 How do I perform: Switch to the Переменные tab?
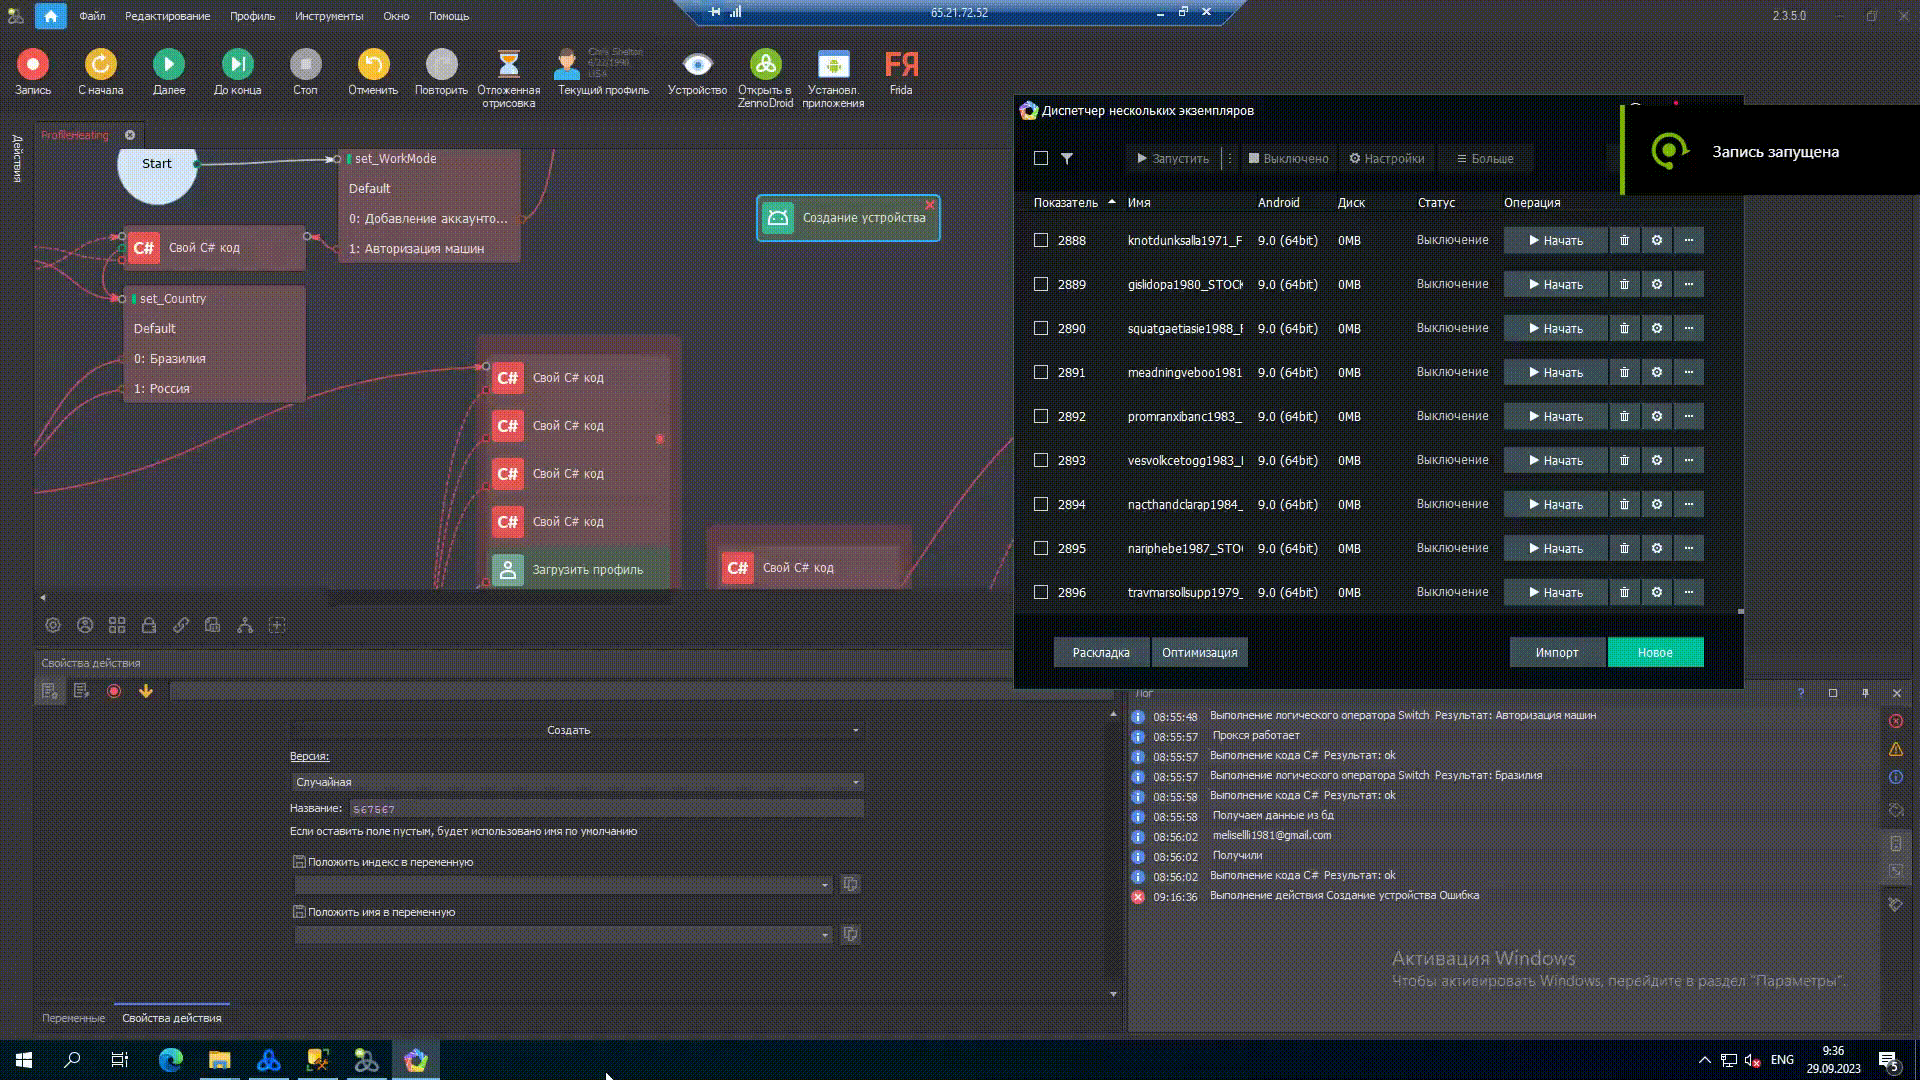tap(73, 1018)
